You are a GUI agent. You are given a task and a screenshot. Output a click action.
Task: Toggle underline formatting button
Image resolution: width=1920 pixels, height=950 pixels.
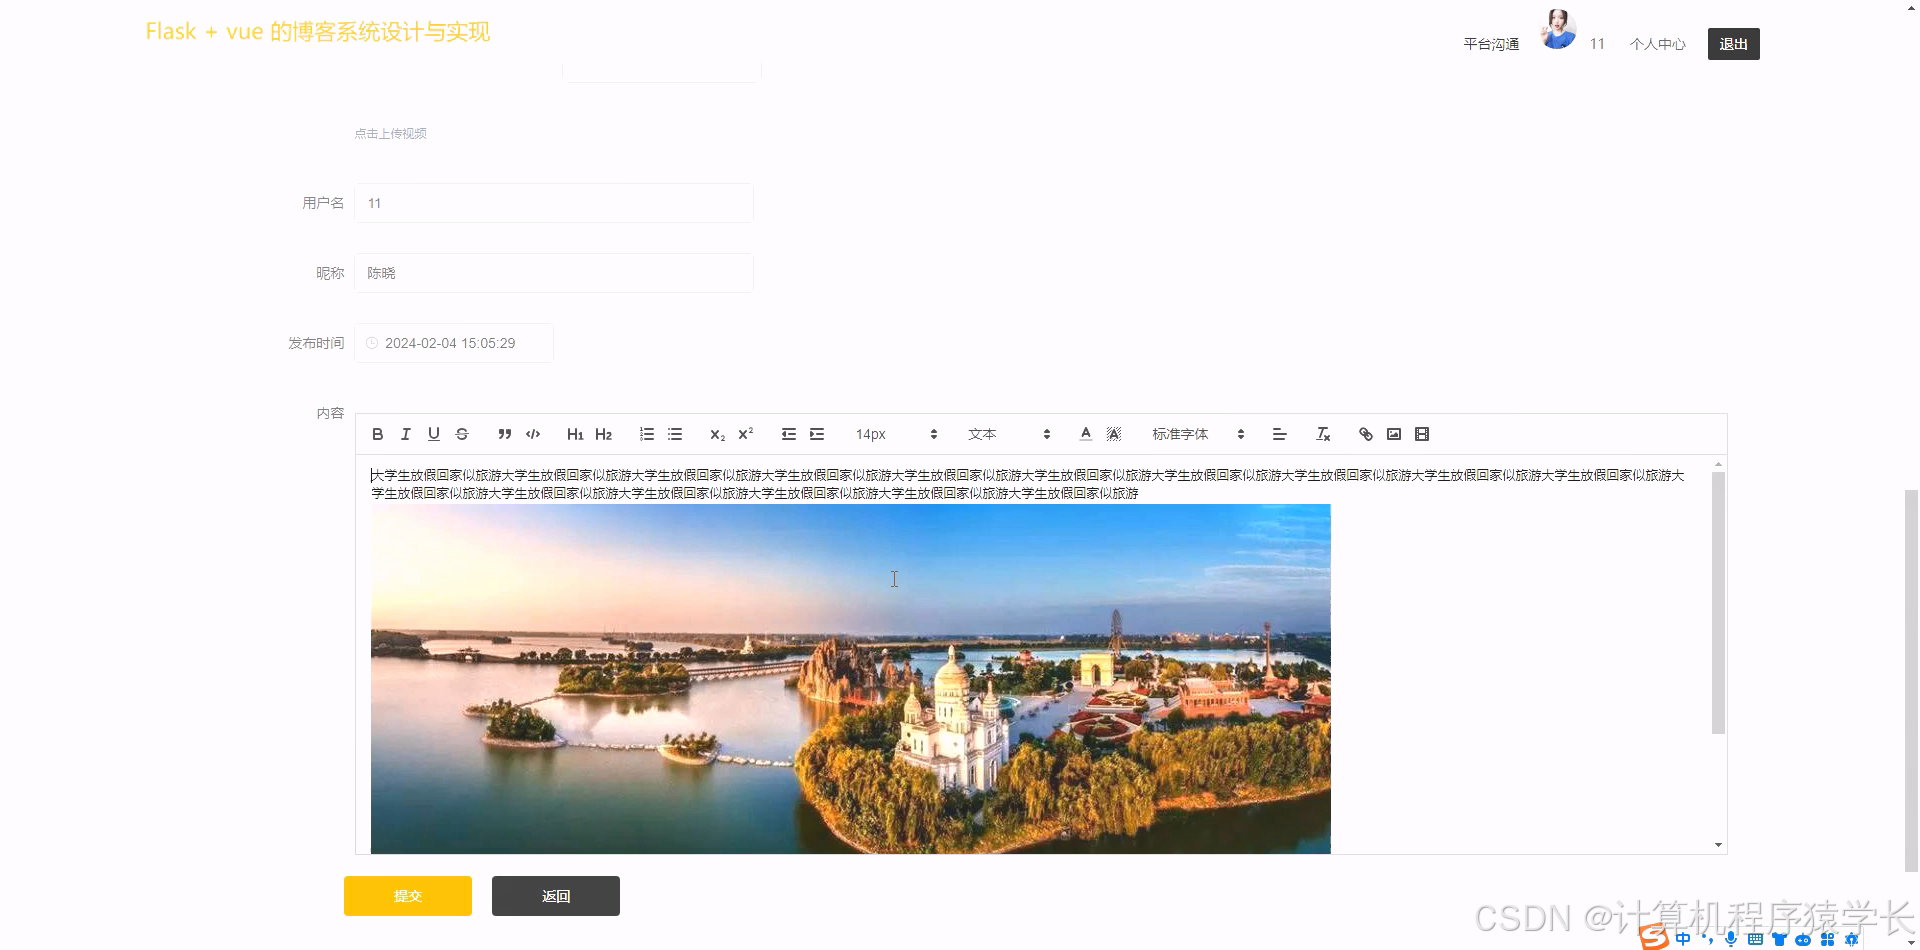point(433,434)
